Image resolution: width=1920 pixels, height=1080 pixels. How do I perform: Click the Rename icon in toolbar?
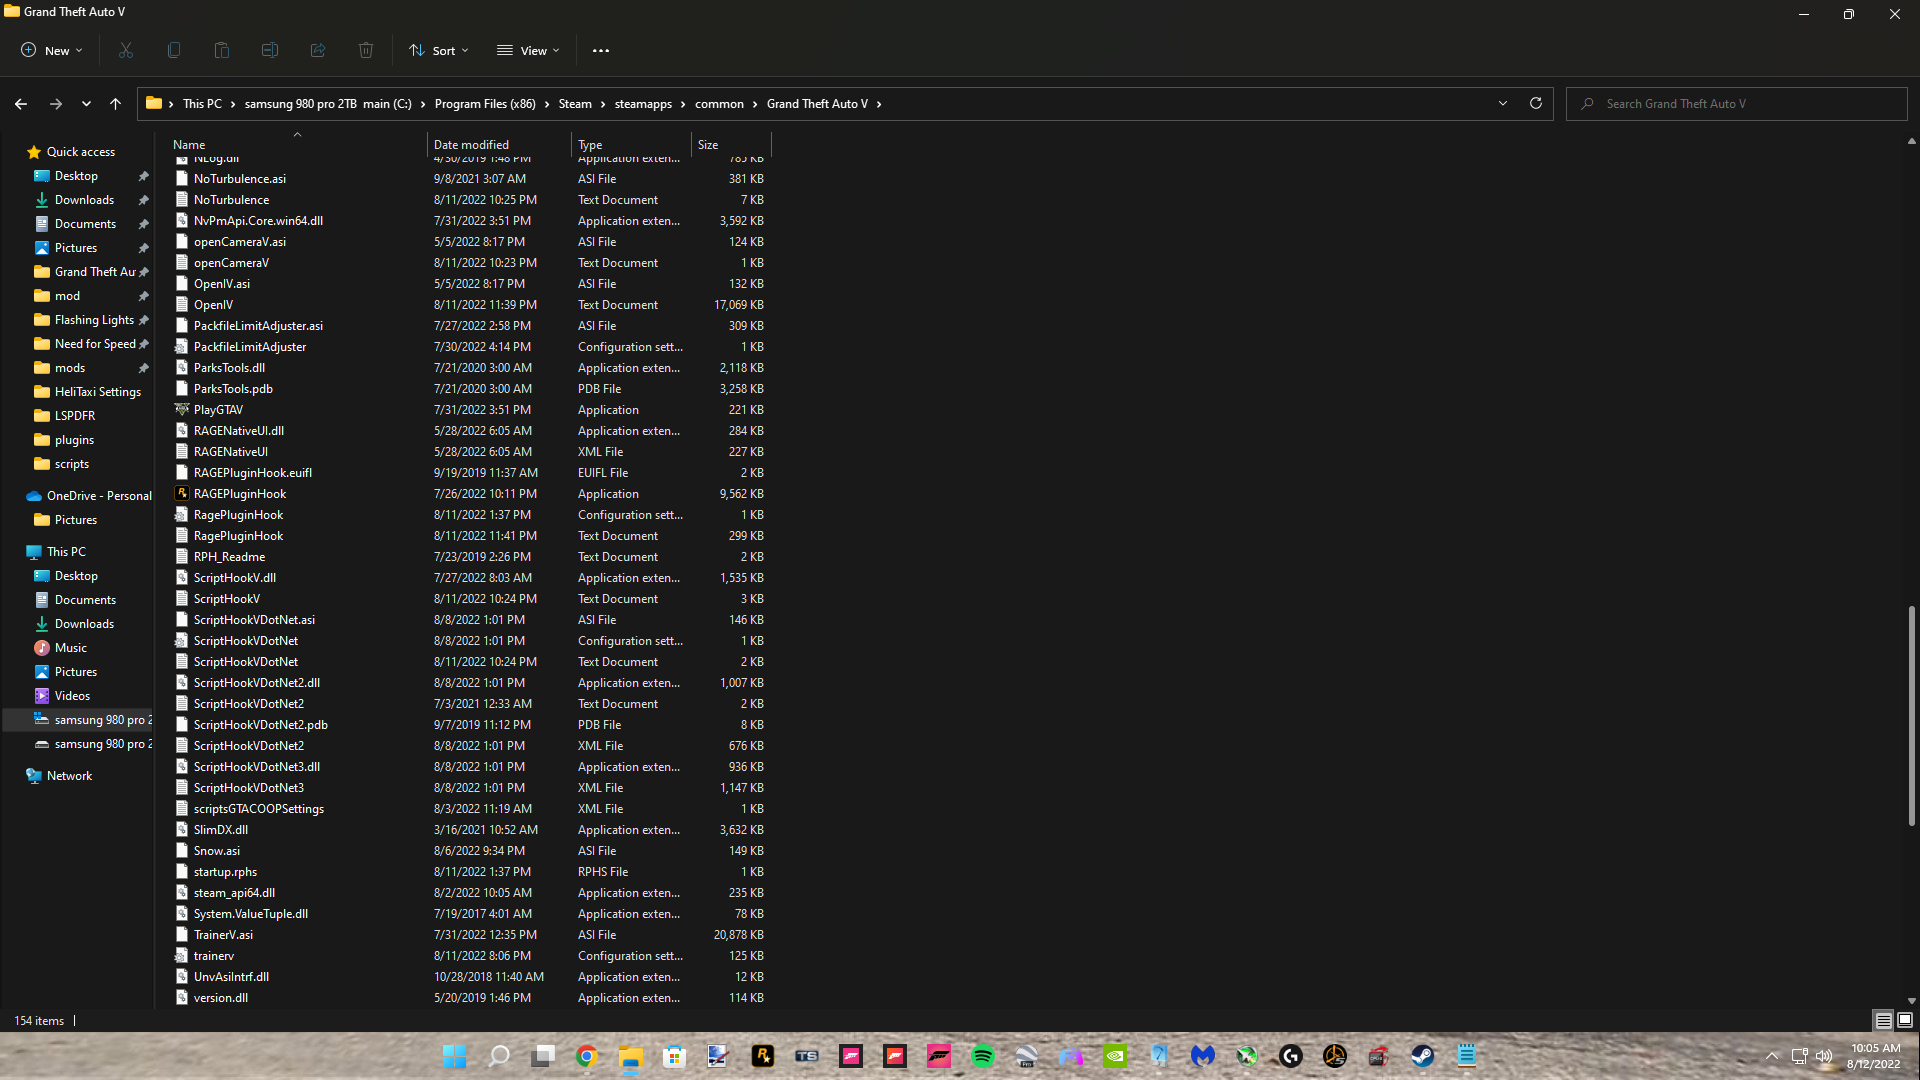tap(270, 50)
